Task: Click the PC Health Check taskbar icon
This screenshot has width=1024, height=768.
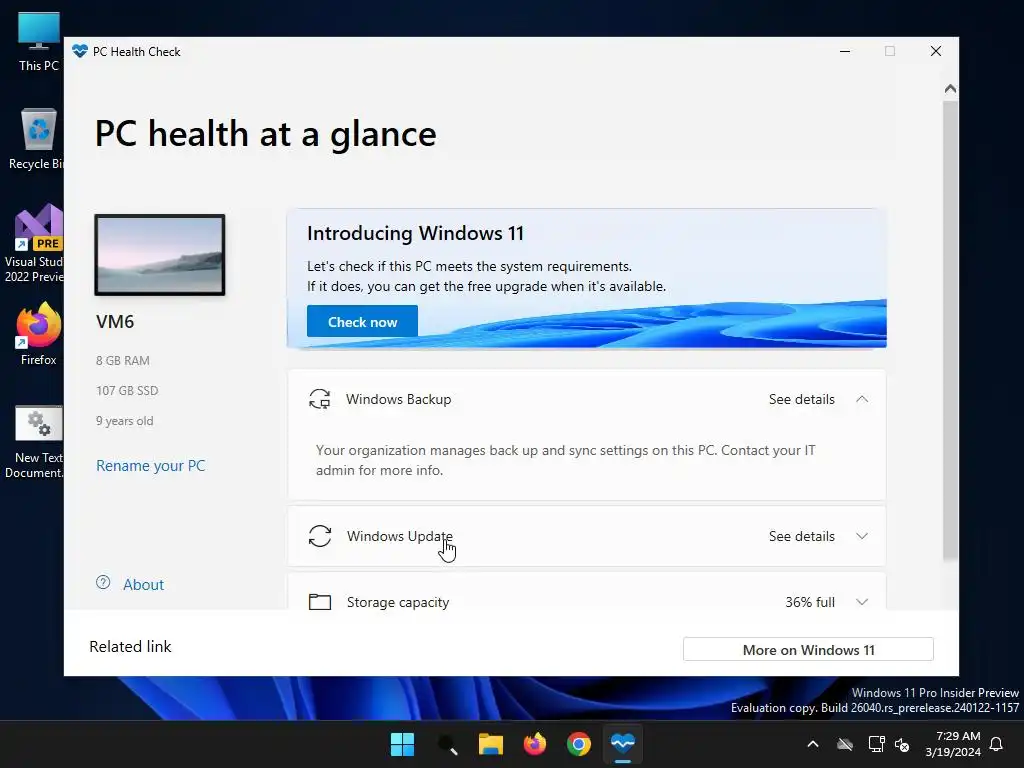Action: pyautogui.click(x=623, y=744)
